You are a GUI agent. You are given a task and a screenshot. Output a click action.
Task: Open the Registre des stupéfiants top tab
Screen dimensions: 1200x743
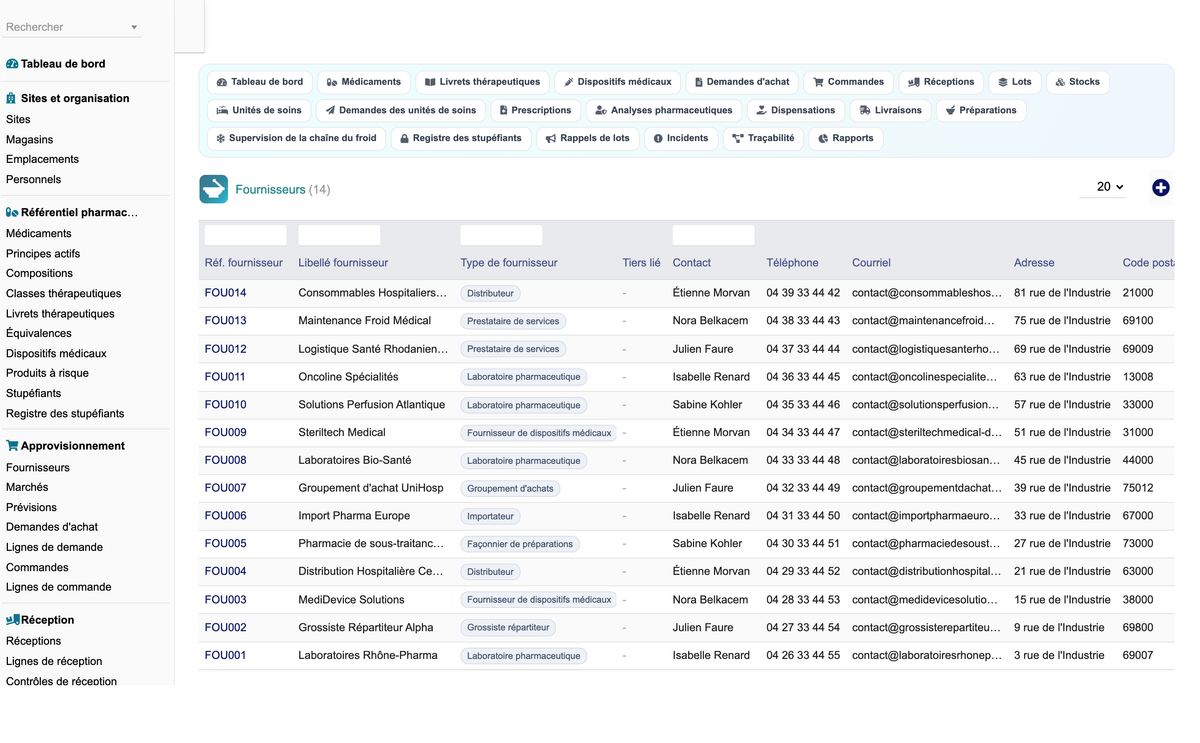pyautogui.click(x=460, y=138)
